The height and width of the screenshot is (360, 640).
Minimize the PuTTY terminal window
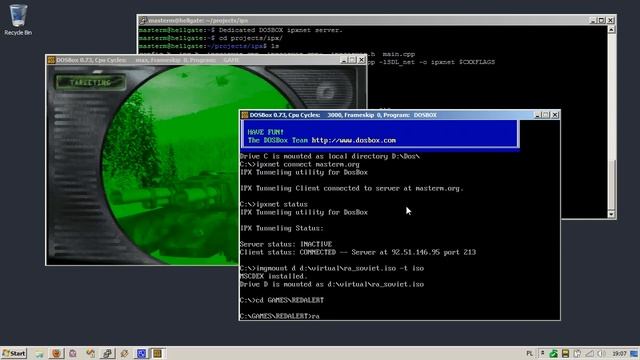pyautogui.click(x=593, y=20)
